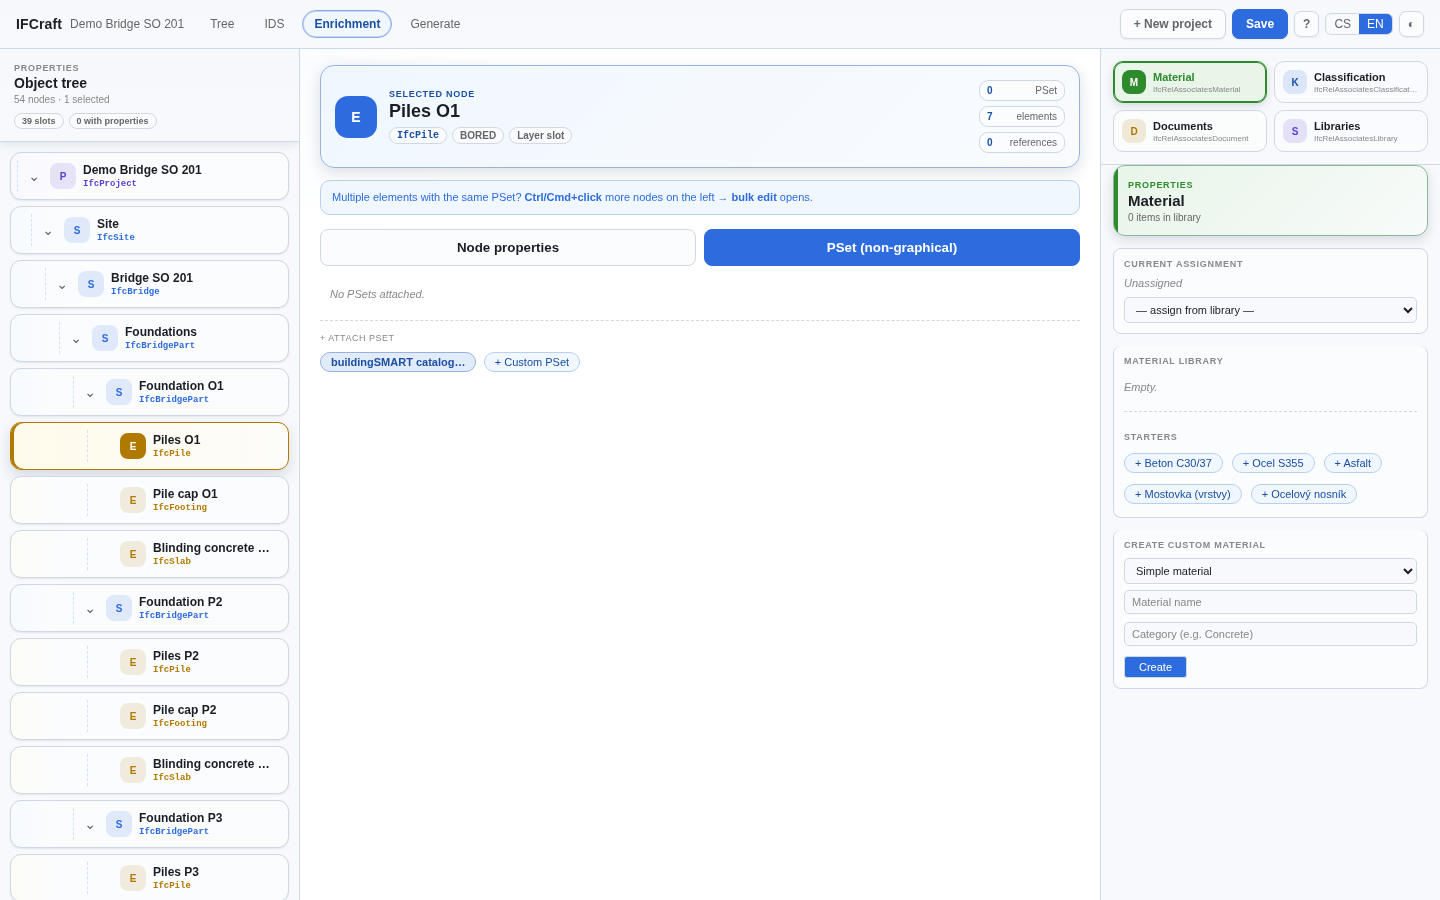The width and height of the screenshot is (1440, 900).
Task: Collapse right sidebar with the arrow icon
Action: [x=1411, y=24]
